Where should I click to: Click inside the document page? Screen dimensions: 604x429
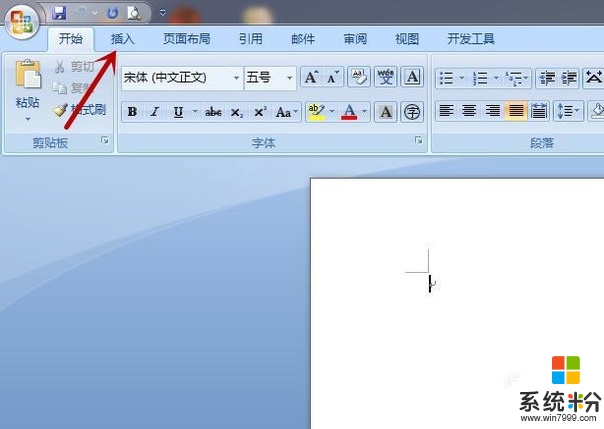457,303
